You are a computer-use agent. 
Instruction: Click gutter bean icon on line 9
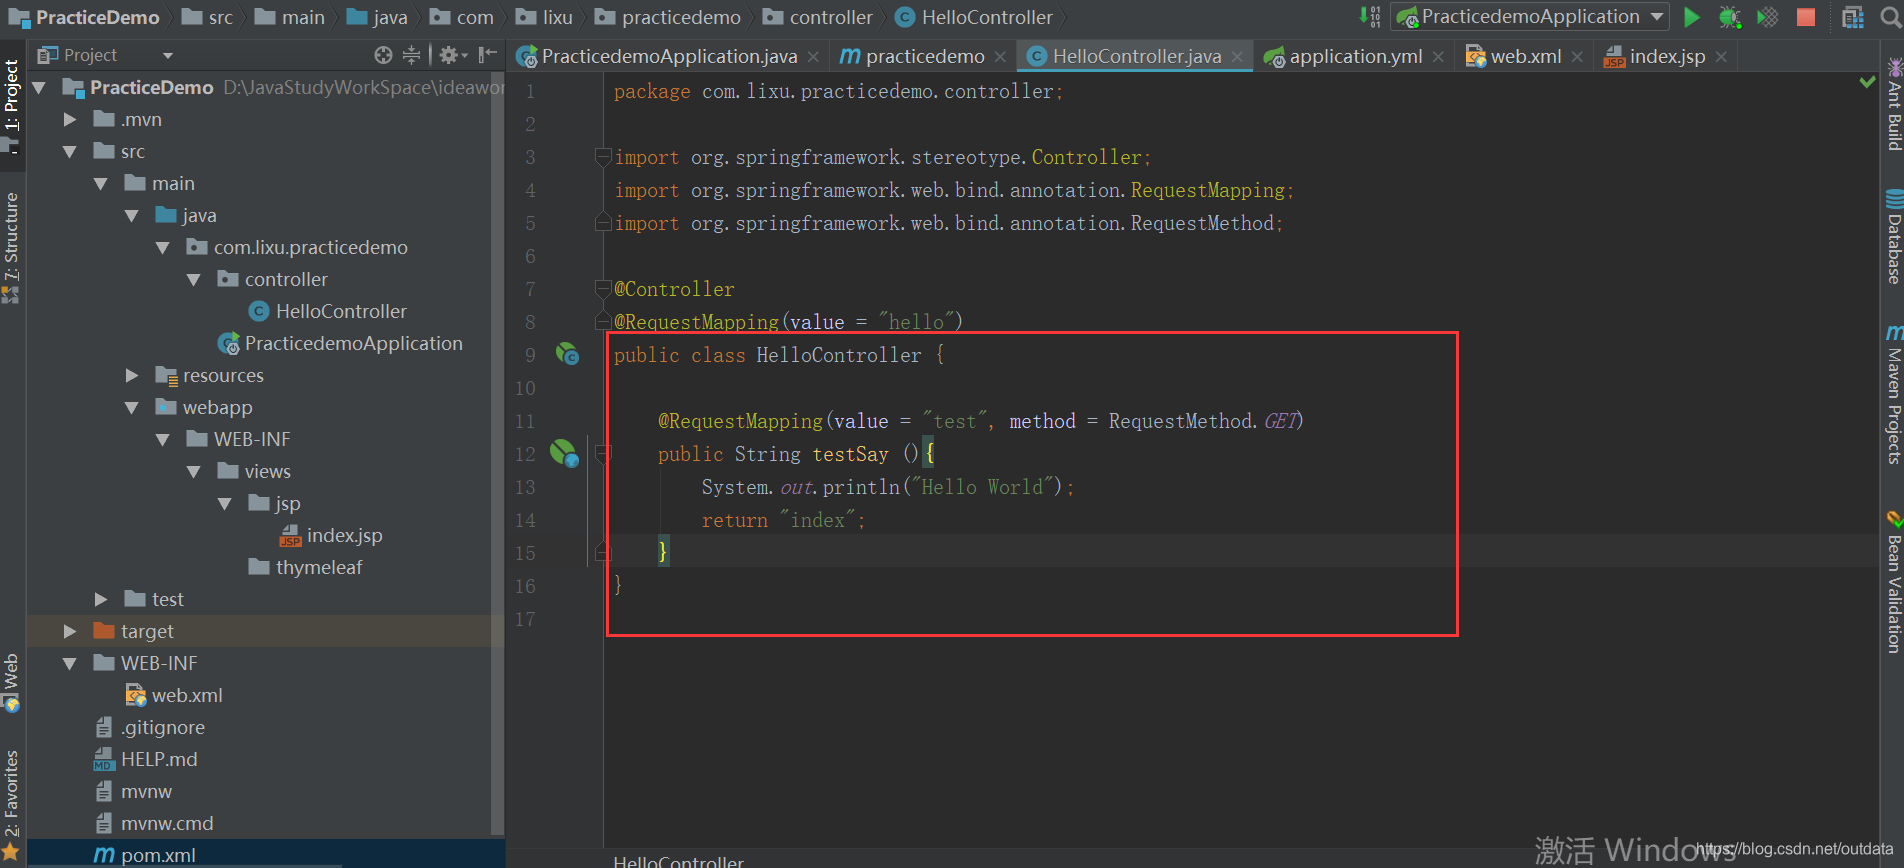click(x=568, y=354)
